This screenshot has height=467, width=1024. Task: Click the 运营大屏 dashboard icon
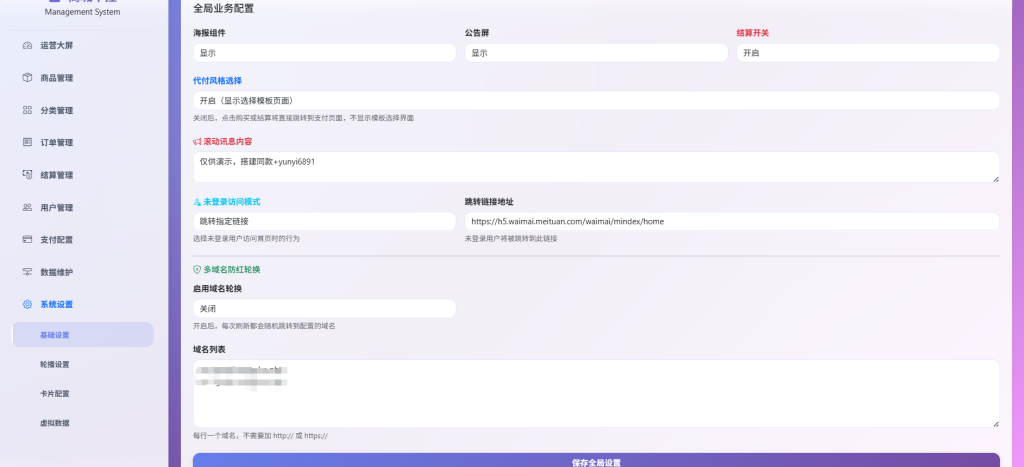tap(27, 46)
